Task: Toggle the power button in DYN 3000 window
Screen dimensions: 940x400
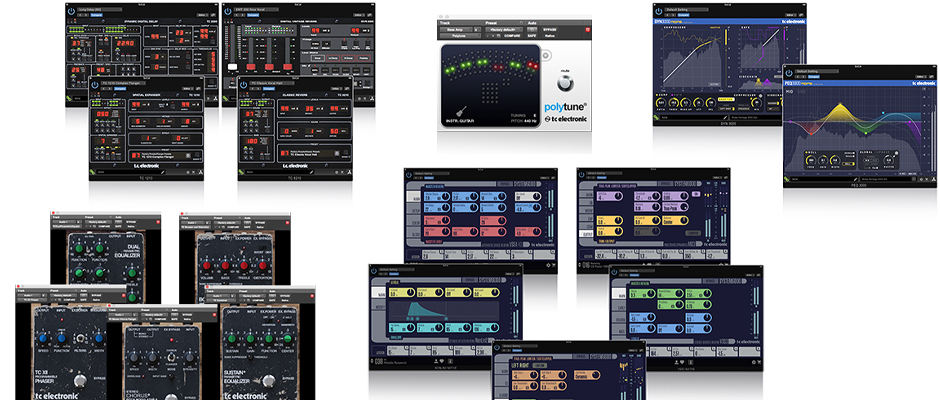Action: pyautogui.click(x=659, y=11)
